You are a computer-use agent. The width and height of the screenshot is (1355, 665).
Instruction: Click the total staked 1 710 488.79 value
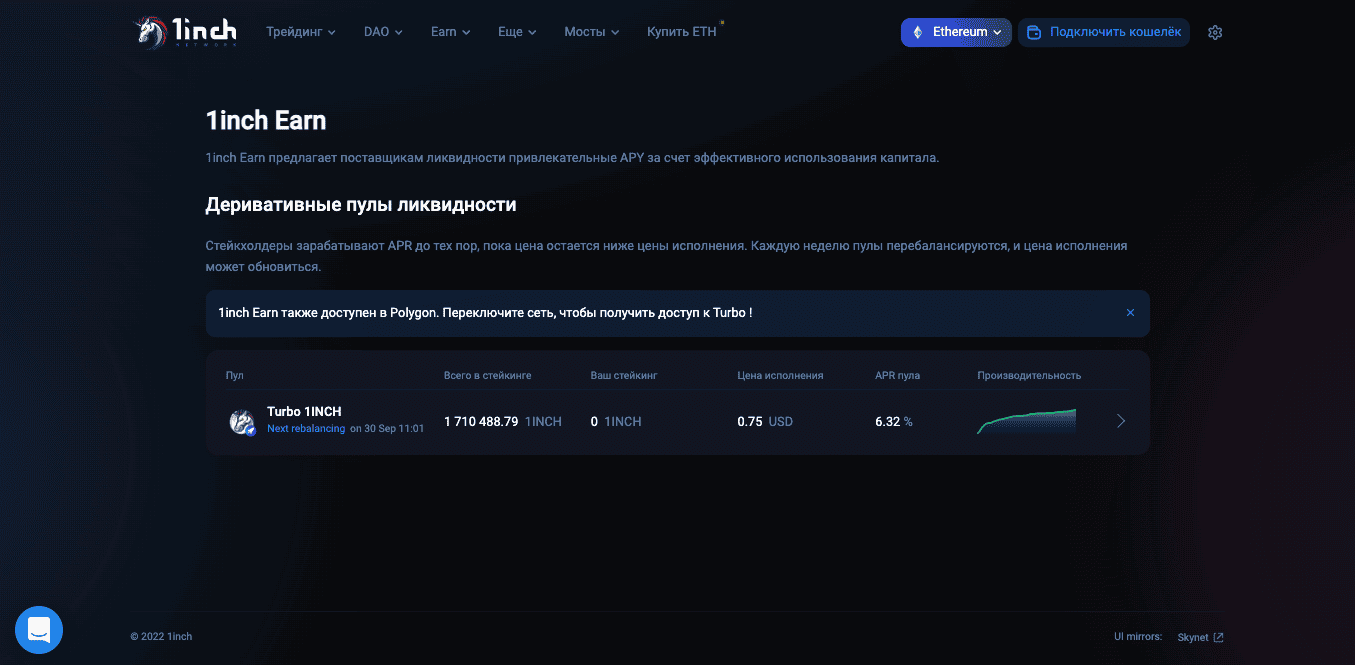(x=481, y=422)
